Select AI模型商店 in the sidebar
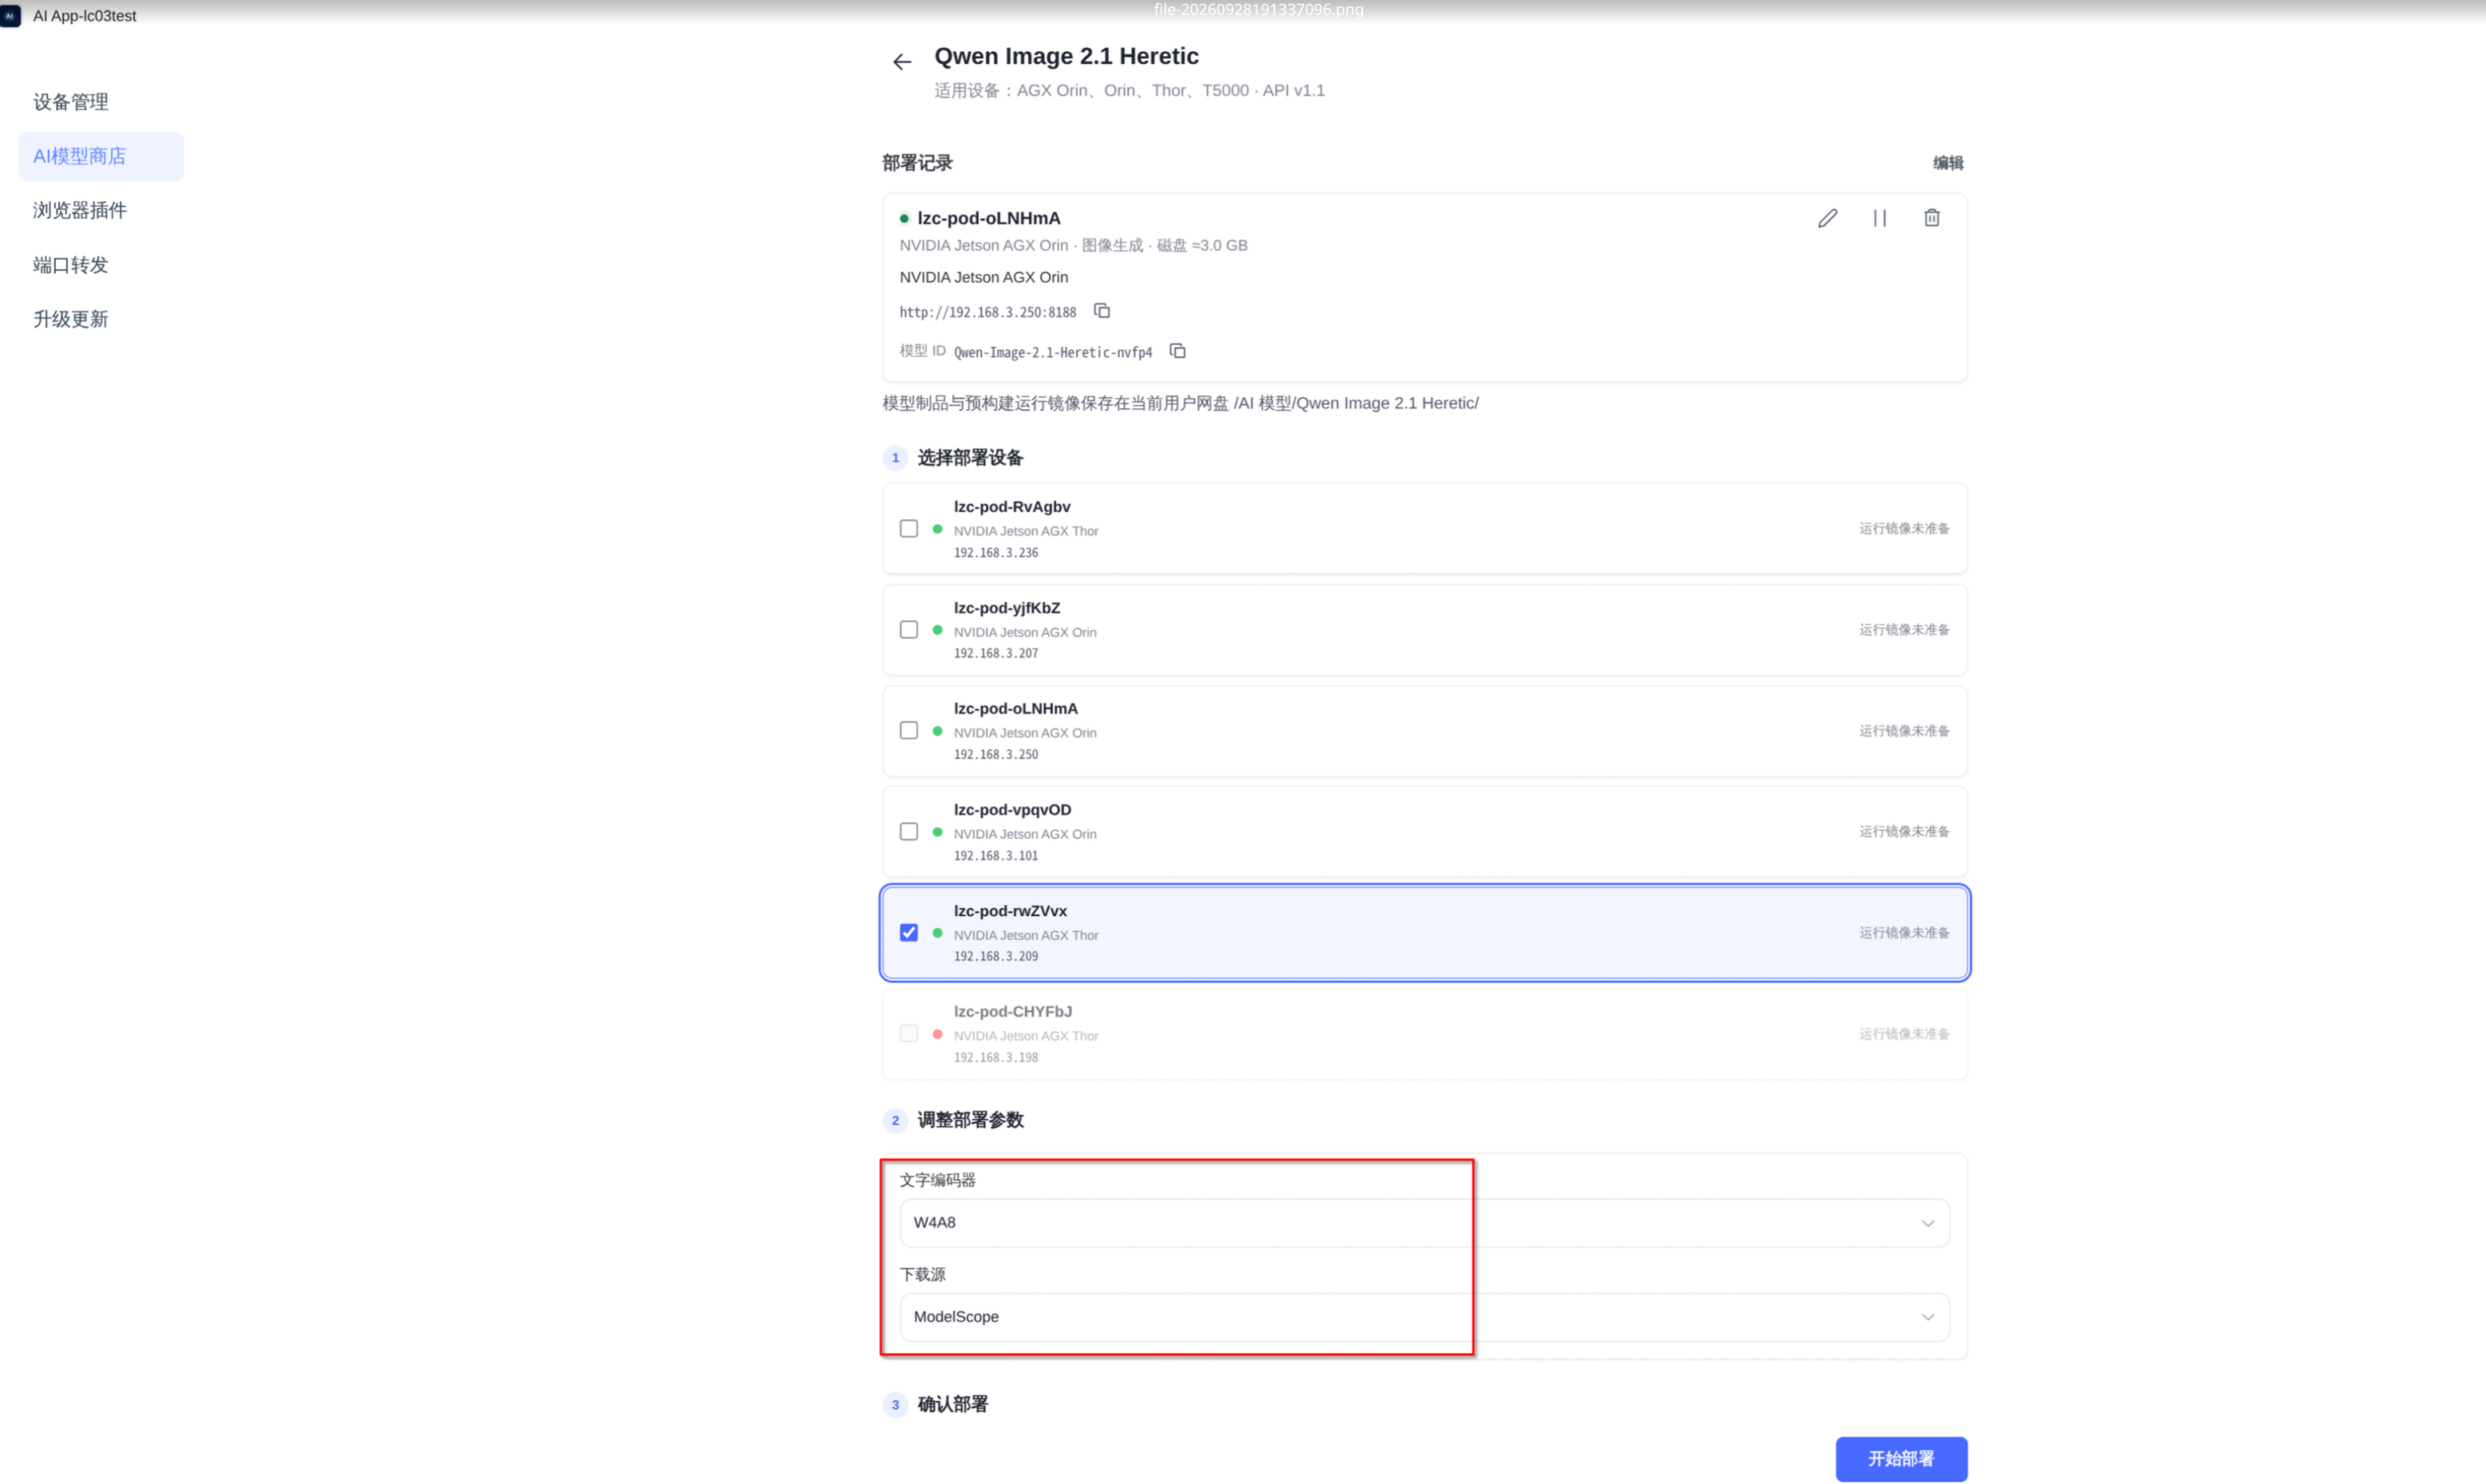2486x1484 pixels. pyautogui.click(x=101, y=156)
